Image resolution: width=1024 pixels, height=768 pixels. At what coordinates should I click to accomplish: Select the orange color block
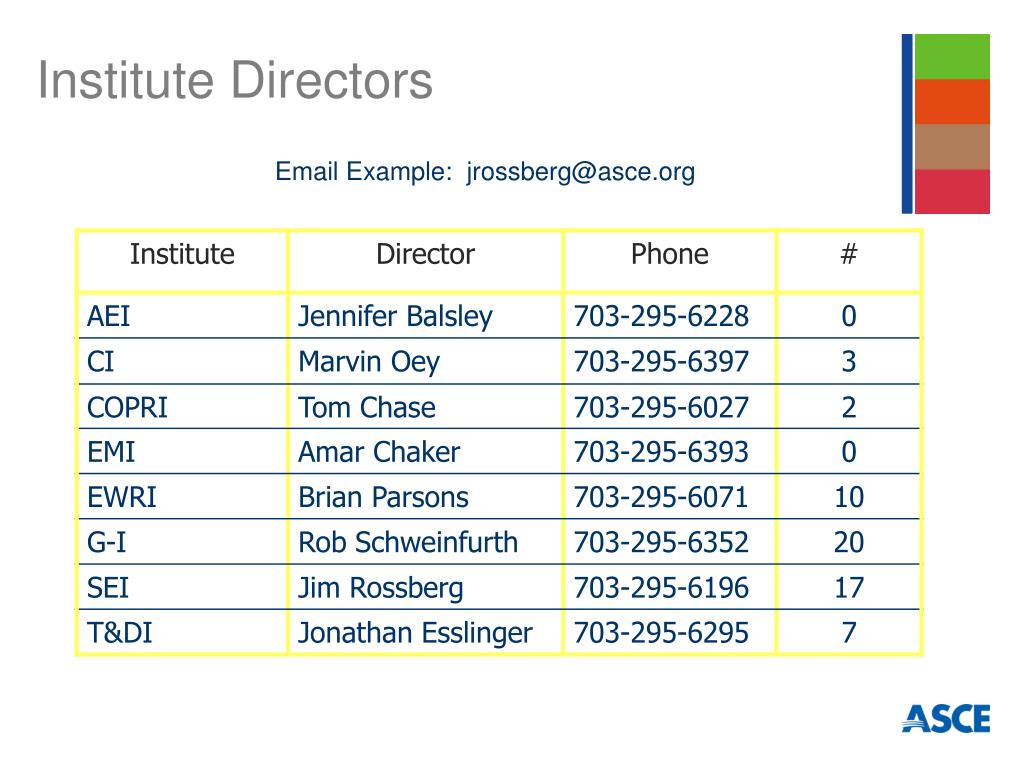point(952,102)
